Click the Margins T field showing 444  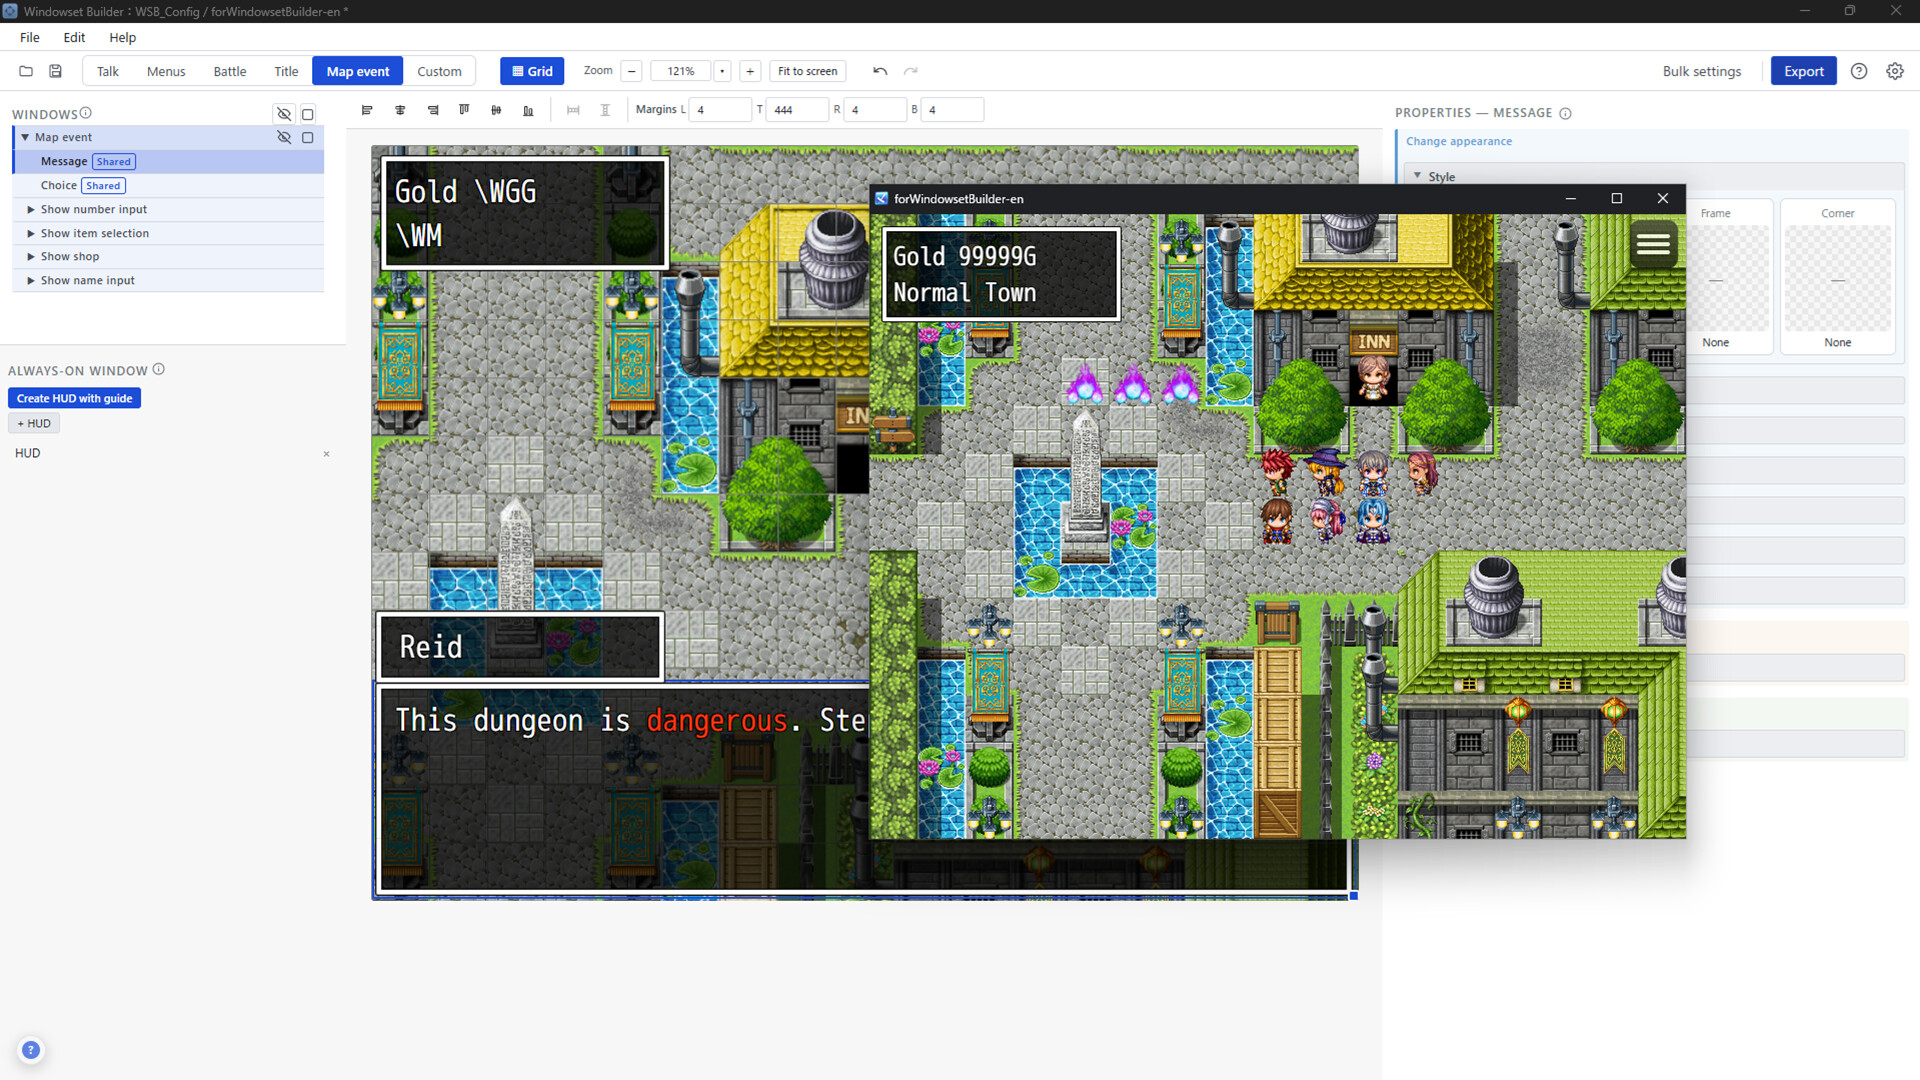(x=797, y=110)
